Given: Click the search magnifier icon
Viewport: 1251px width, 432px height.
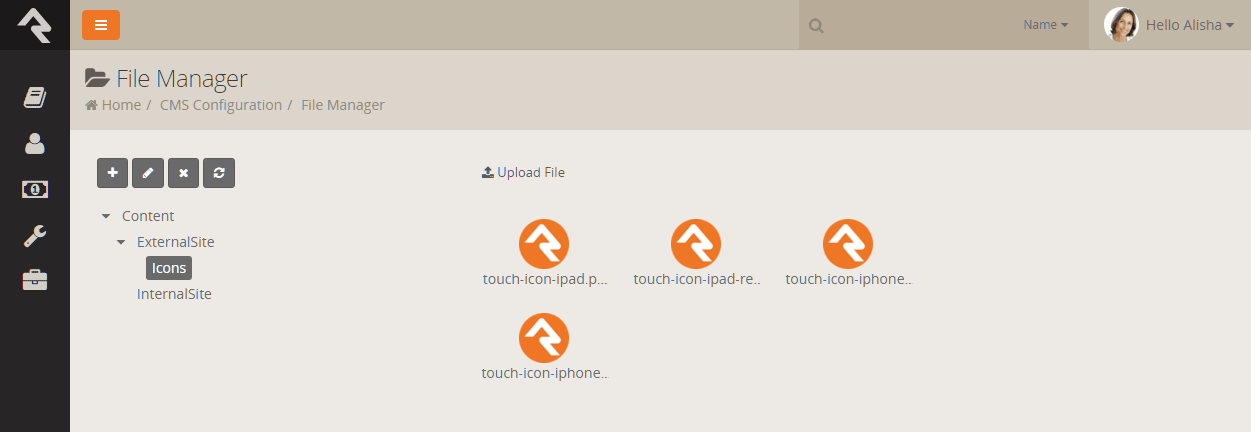Looking at the screenshot, I should pyautogui.click(x=816, y=25).
